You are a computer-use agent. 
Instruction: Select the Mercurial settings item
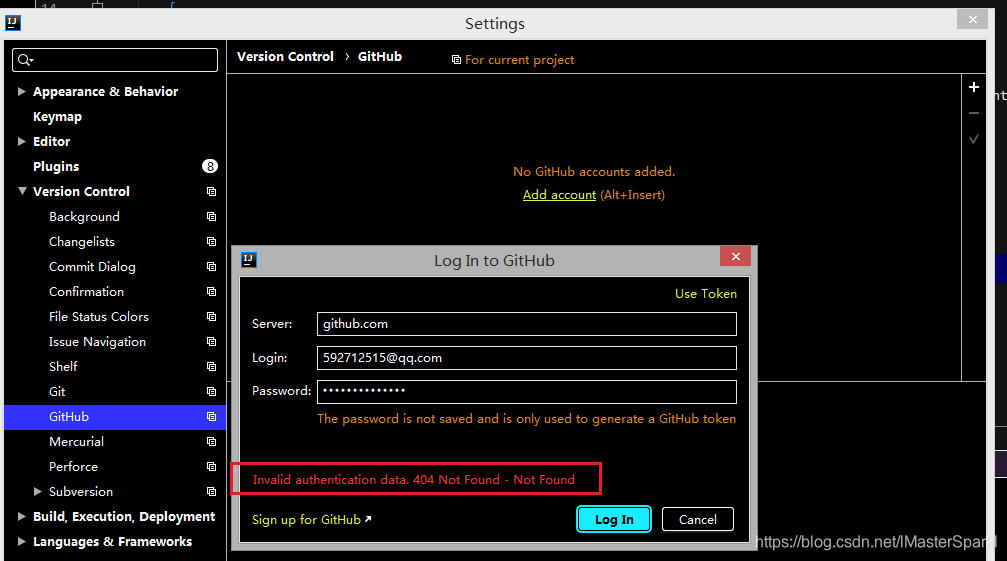pos(76,442)
